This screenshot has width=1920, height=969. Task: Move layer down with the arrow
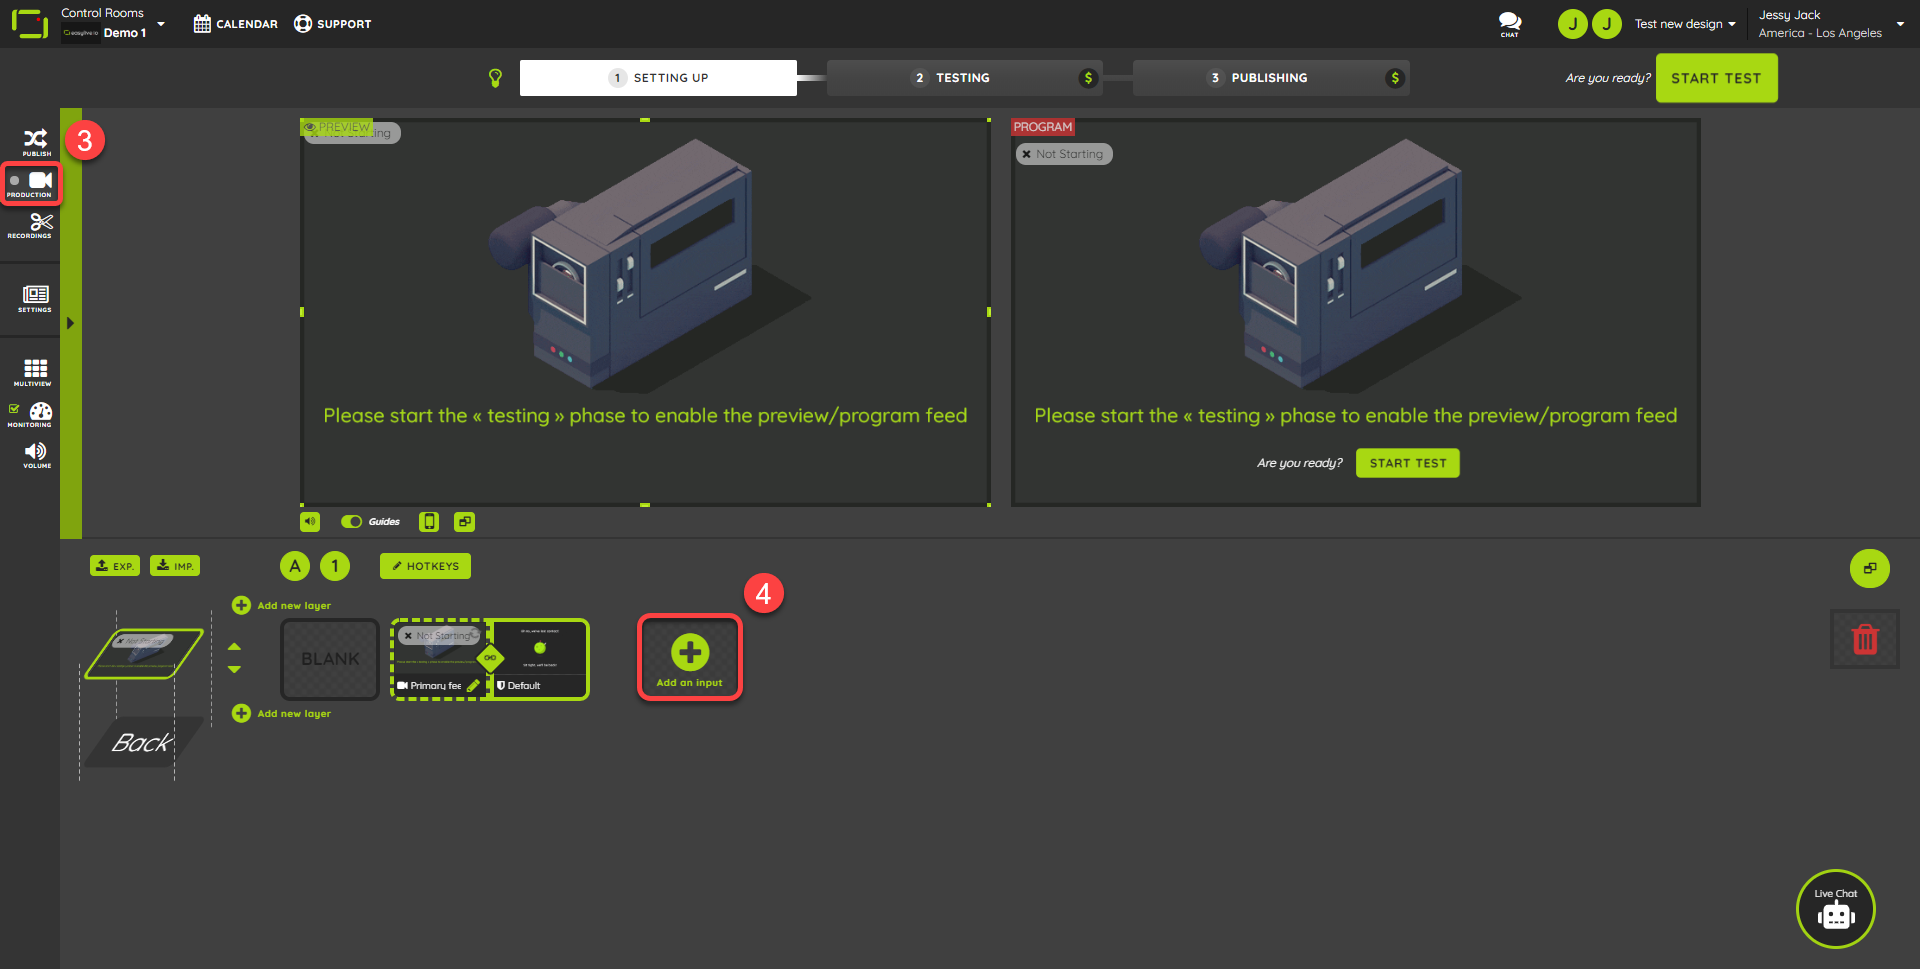point(234,669)
